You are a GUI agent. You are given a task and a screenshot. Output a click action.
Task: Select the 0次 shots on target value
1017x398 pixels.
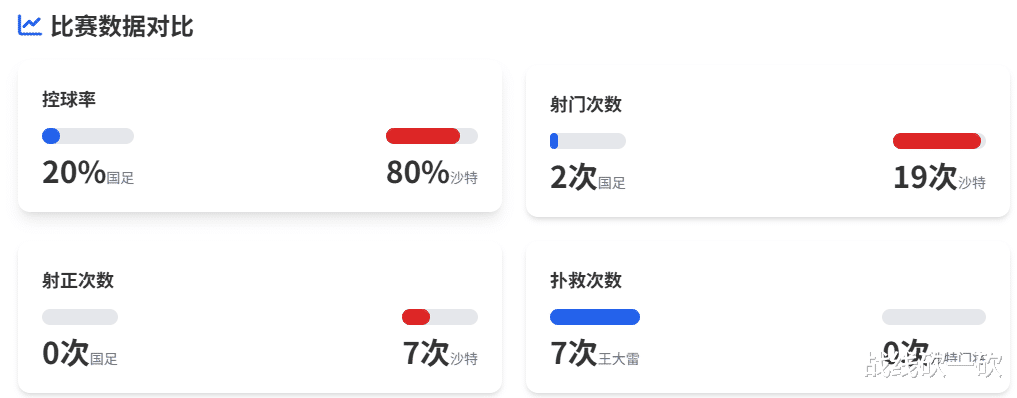pos(66,354)
